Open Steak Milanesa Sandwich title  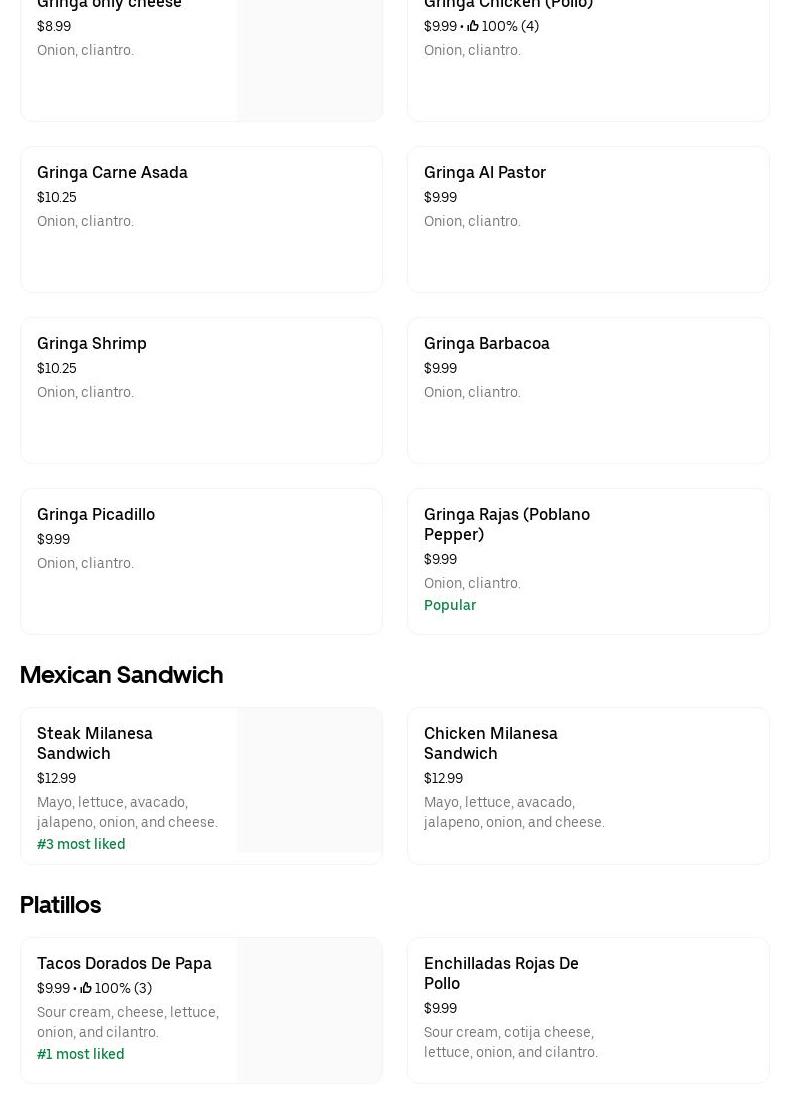tap(95, 743)
